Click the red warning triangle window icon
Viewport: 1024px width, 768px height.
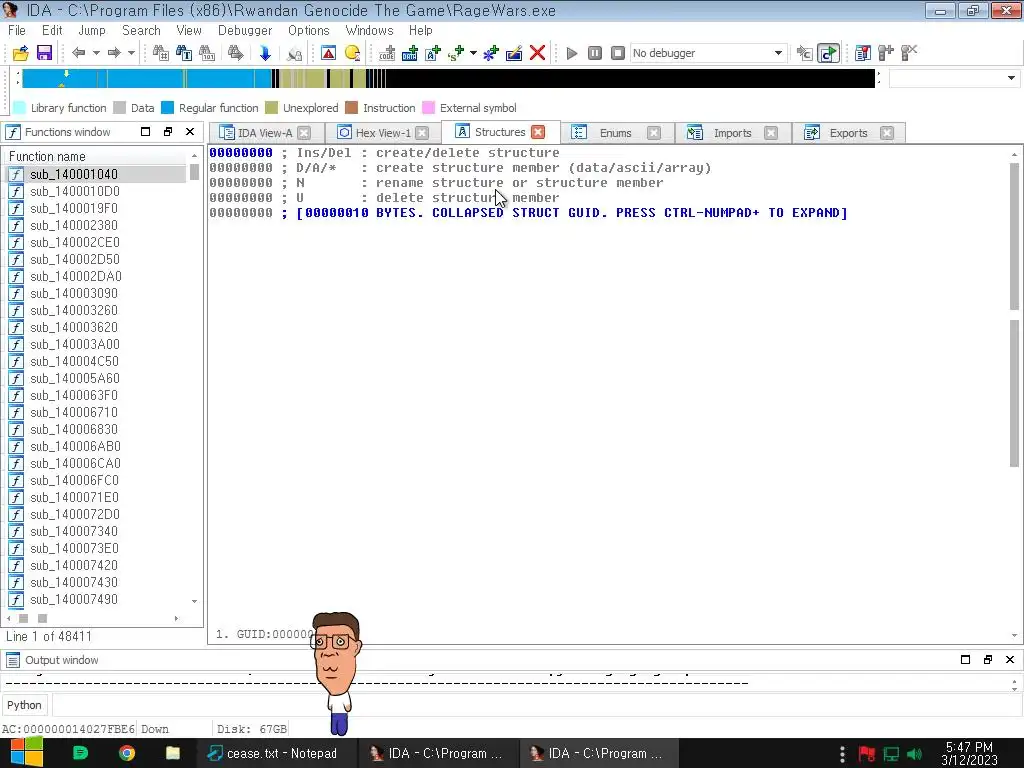tap(328, 53)
